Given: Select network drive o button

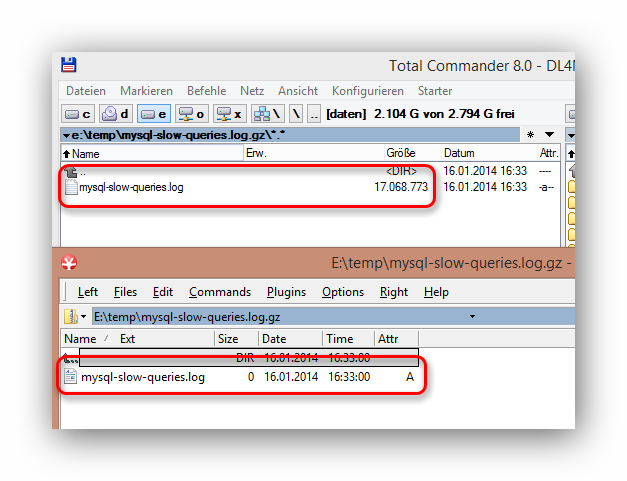Looking at the screenshot, I should coord(192,114).
